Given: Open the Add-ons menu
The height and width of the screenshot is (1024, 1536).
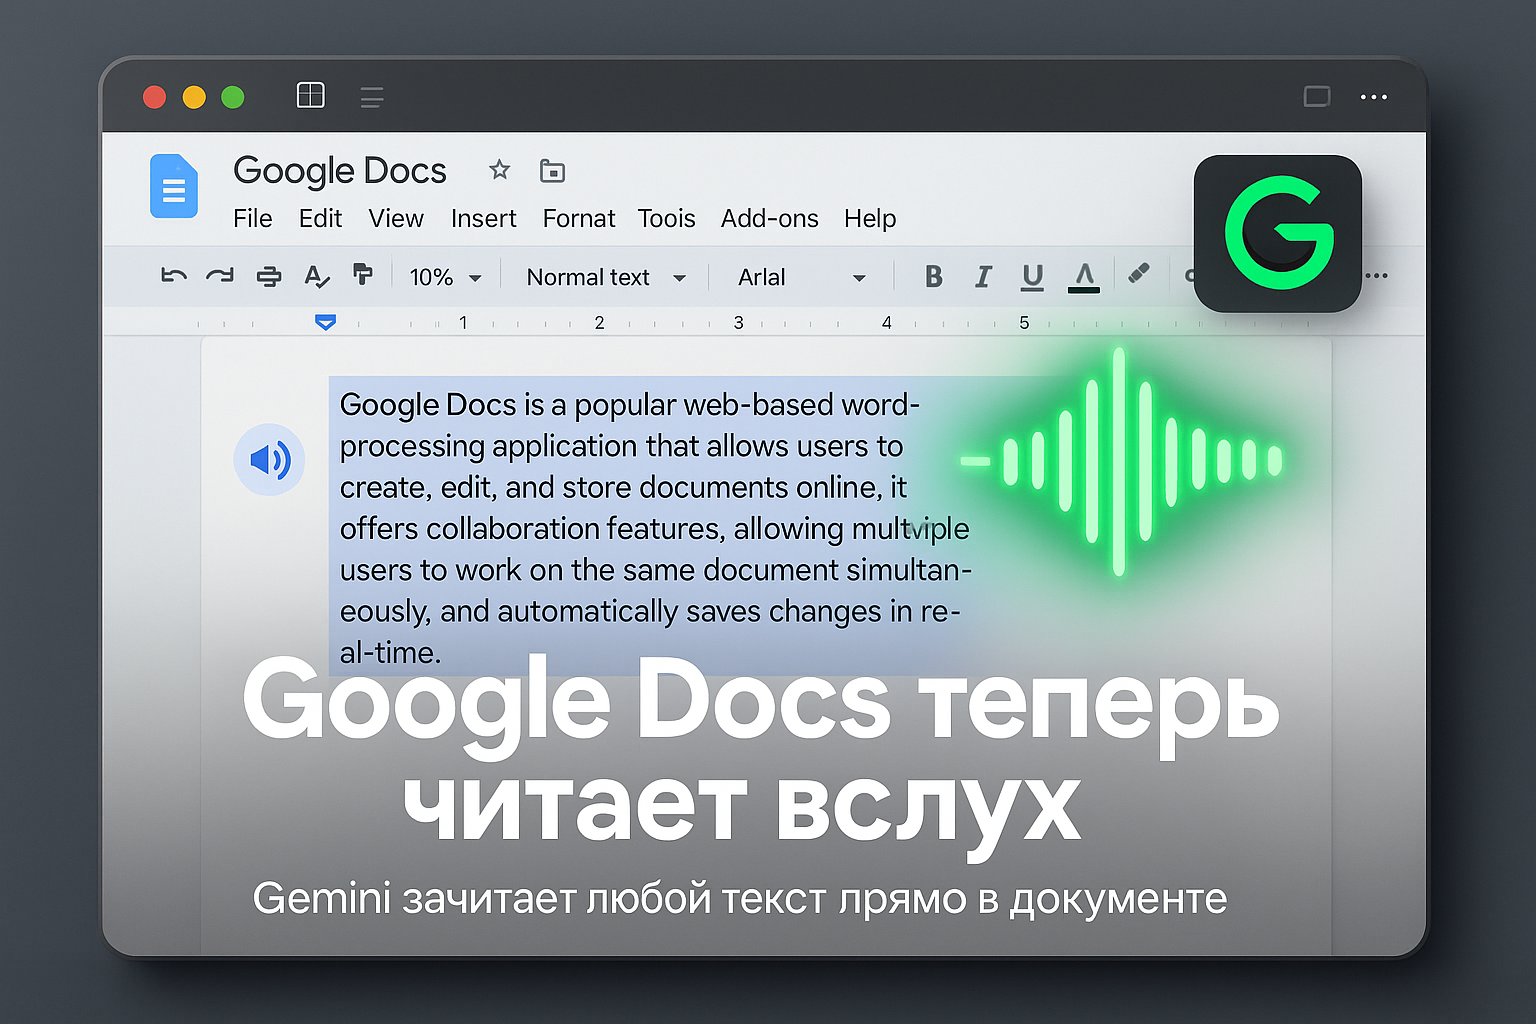Looking at the screenshot, I should click(x=769, y=218).
